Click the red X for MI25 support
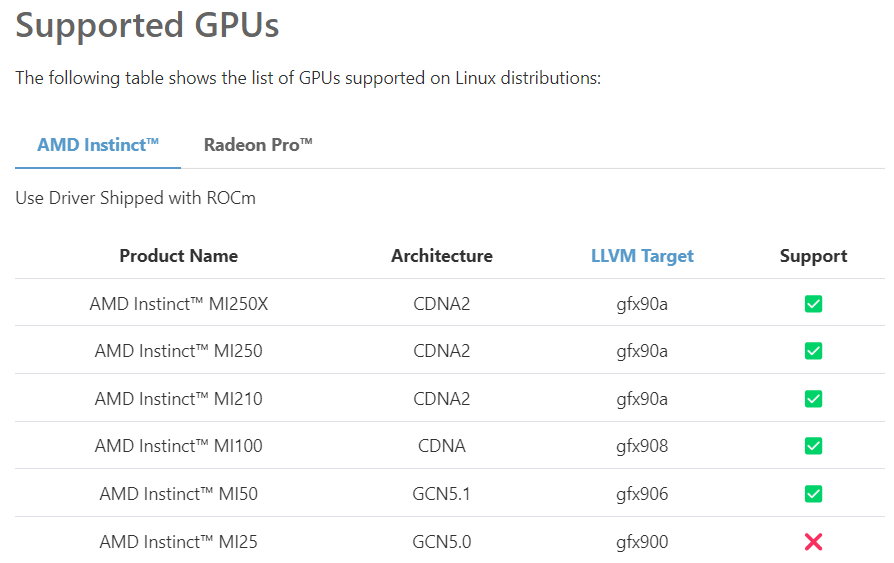 tap(813, 542)
